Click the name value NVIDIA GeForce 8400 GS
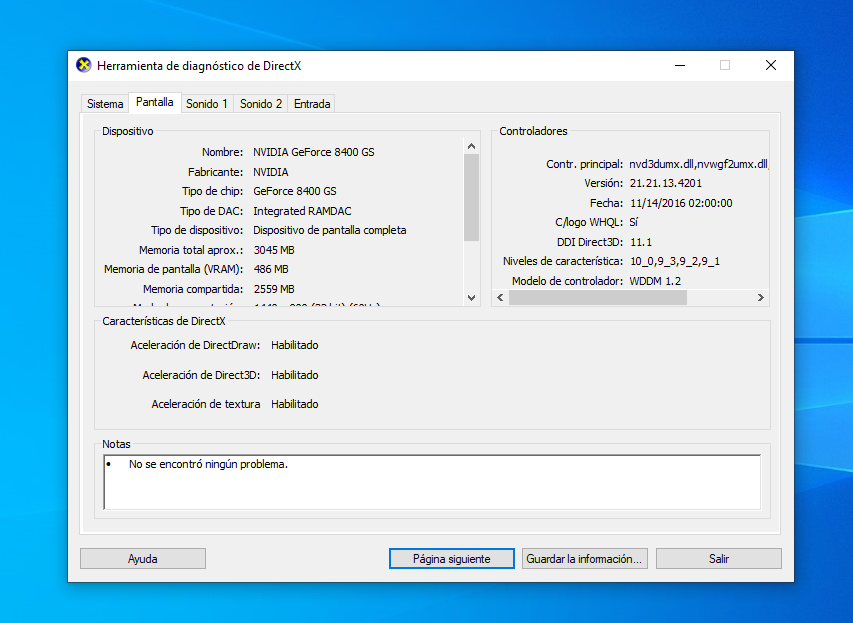This screenshot has width=853, height=623. (314, 152)
